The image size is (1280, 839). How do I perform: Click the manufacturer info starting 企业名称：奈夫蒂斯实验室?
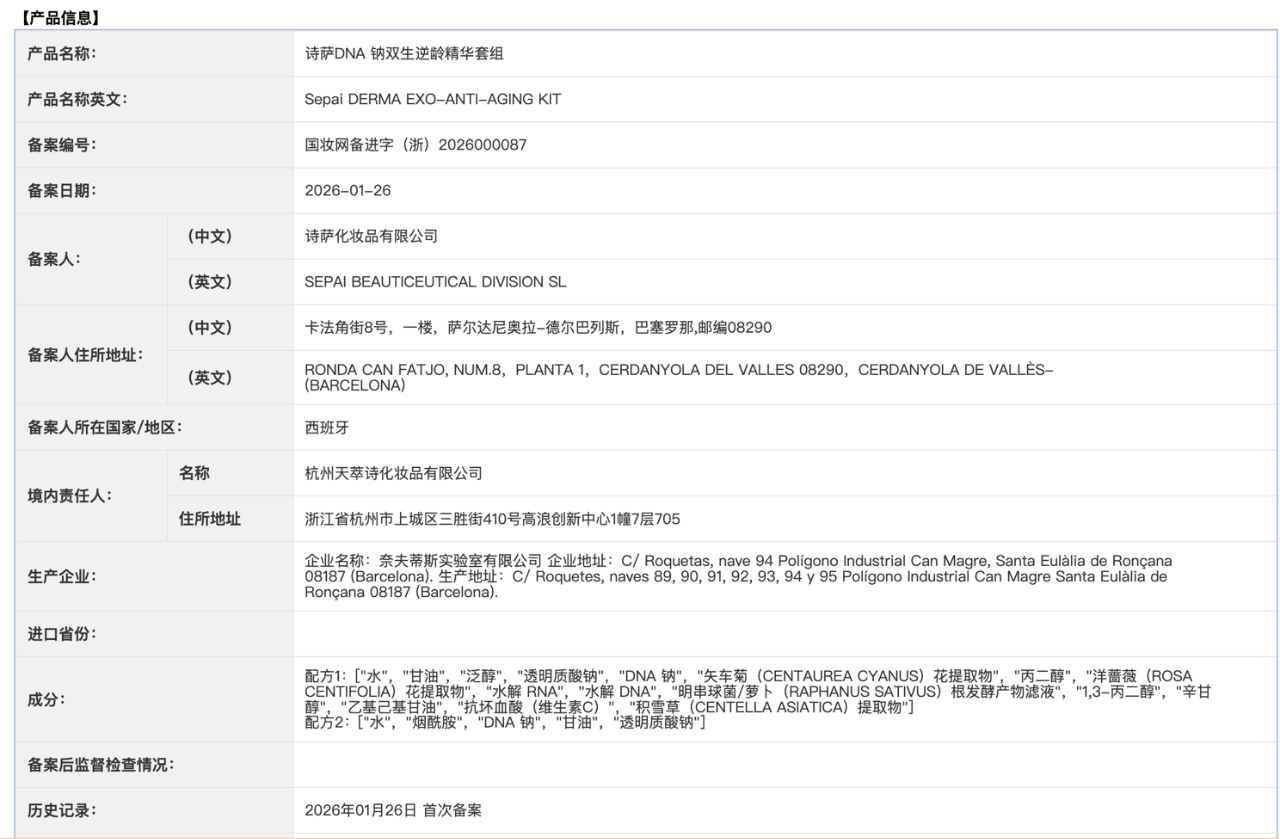738,576
